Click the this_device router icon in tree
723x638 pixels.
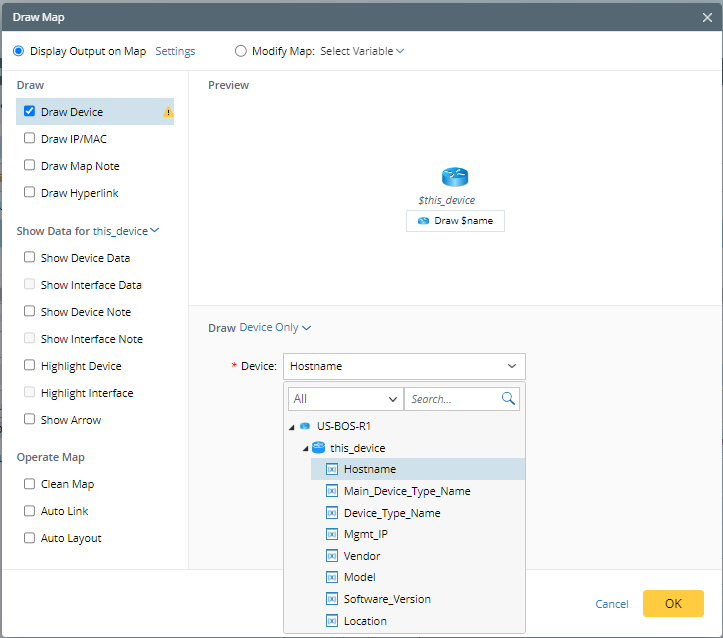(318, 448)
